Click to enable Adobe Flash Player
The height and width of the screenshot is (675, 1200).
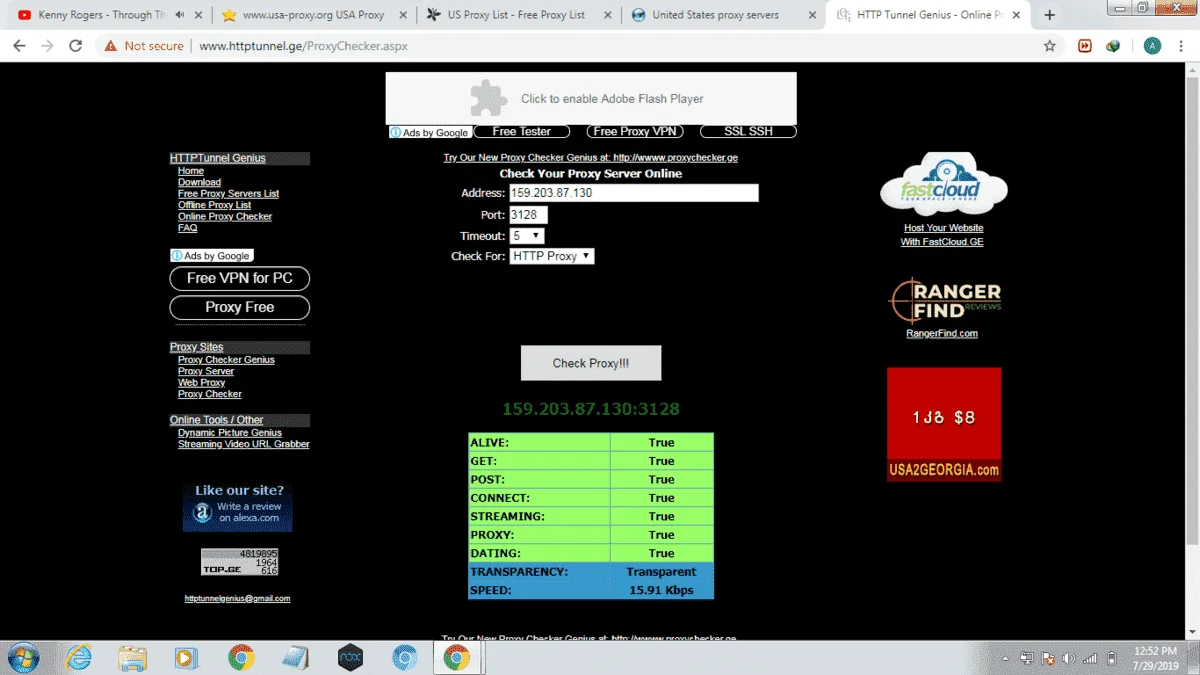click(591, 98)
